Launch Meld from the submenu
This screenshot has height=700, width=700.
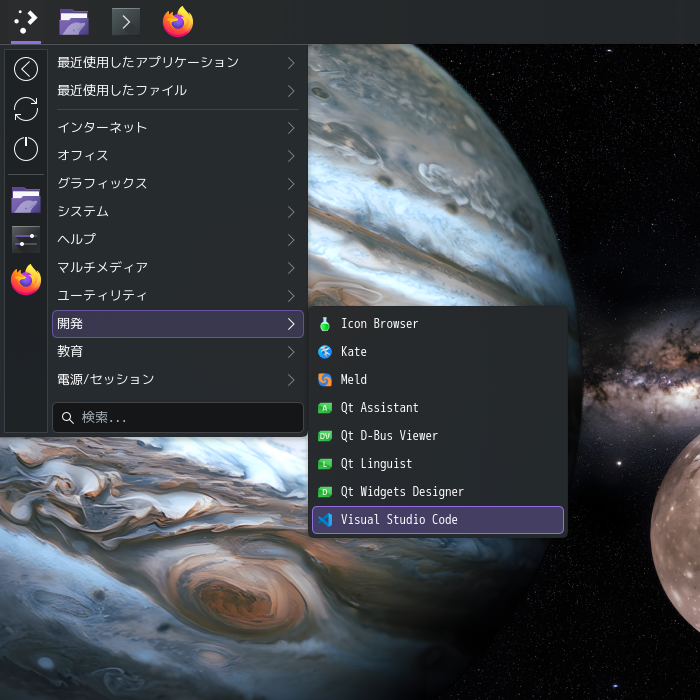pos(438,380)
